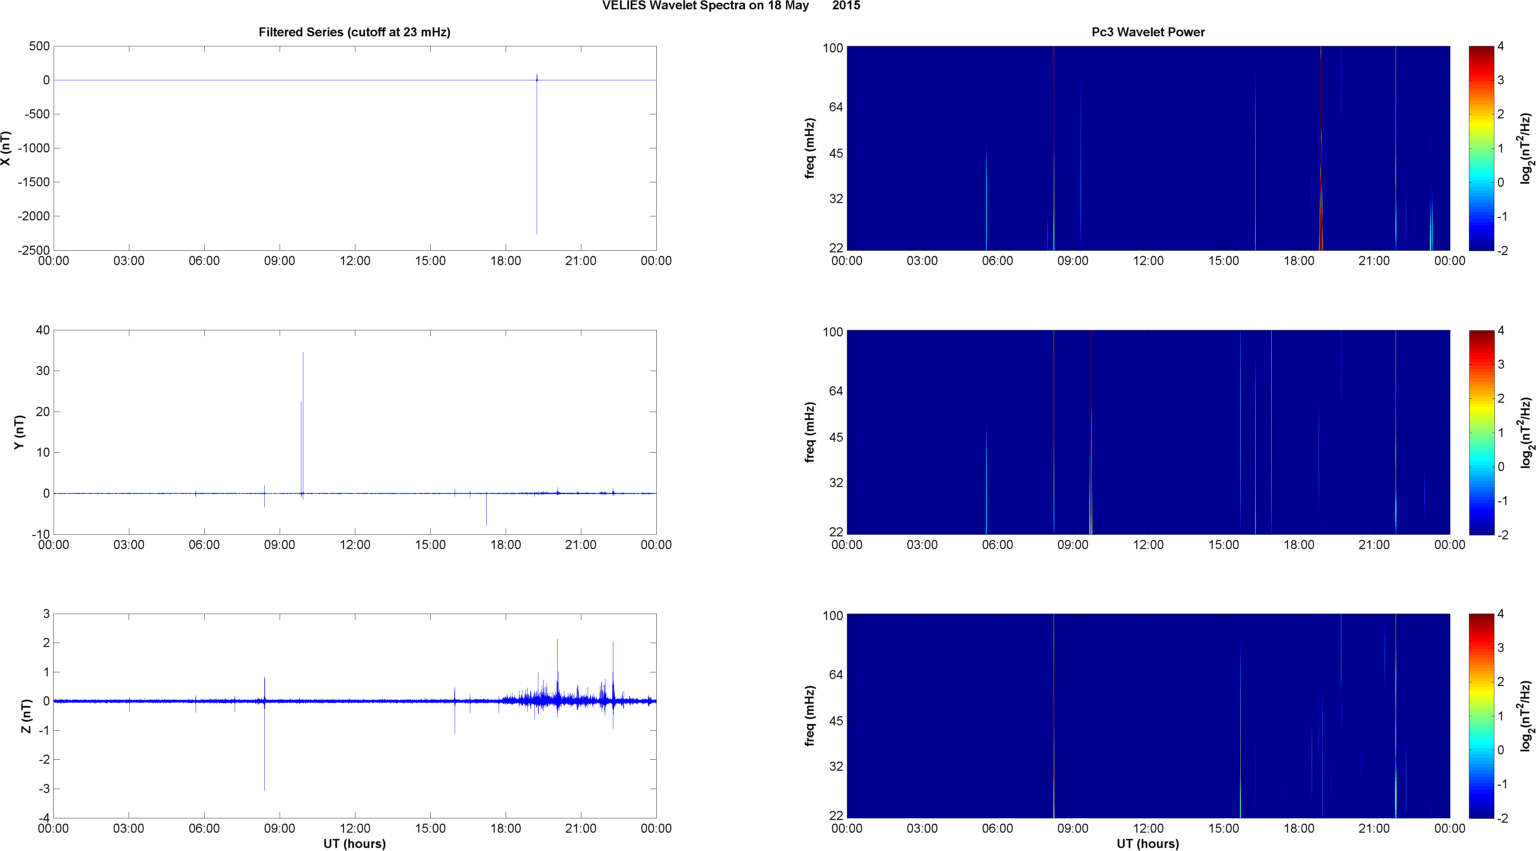Click the '500' tick atop the X plot
Image resolution: width=1536 pixels, height=851 pixels.
click(x=40, y=46)
